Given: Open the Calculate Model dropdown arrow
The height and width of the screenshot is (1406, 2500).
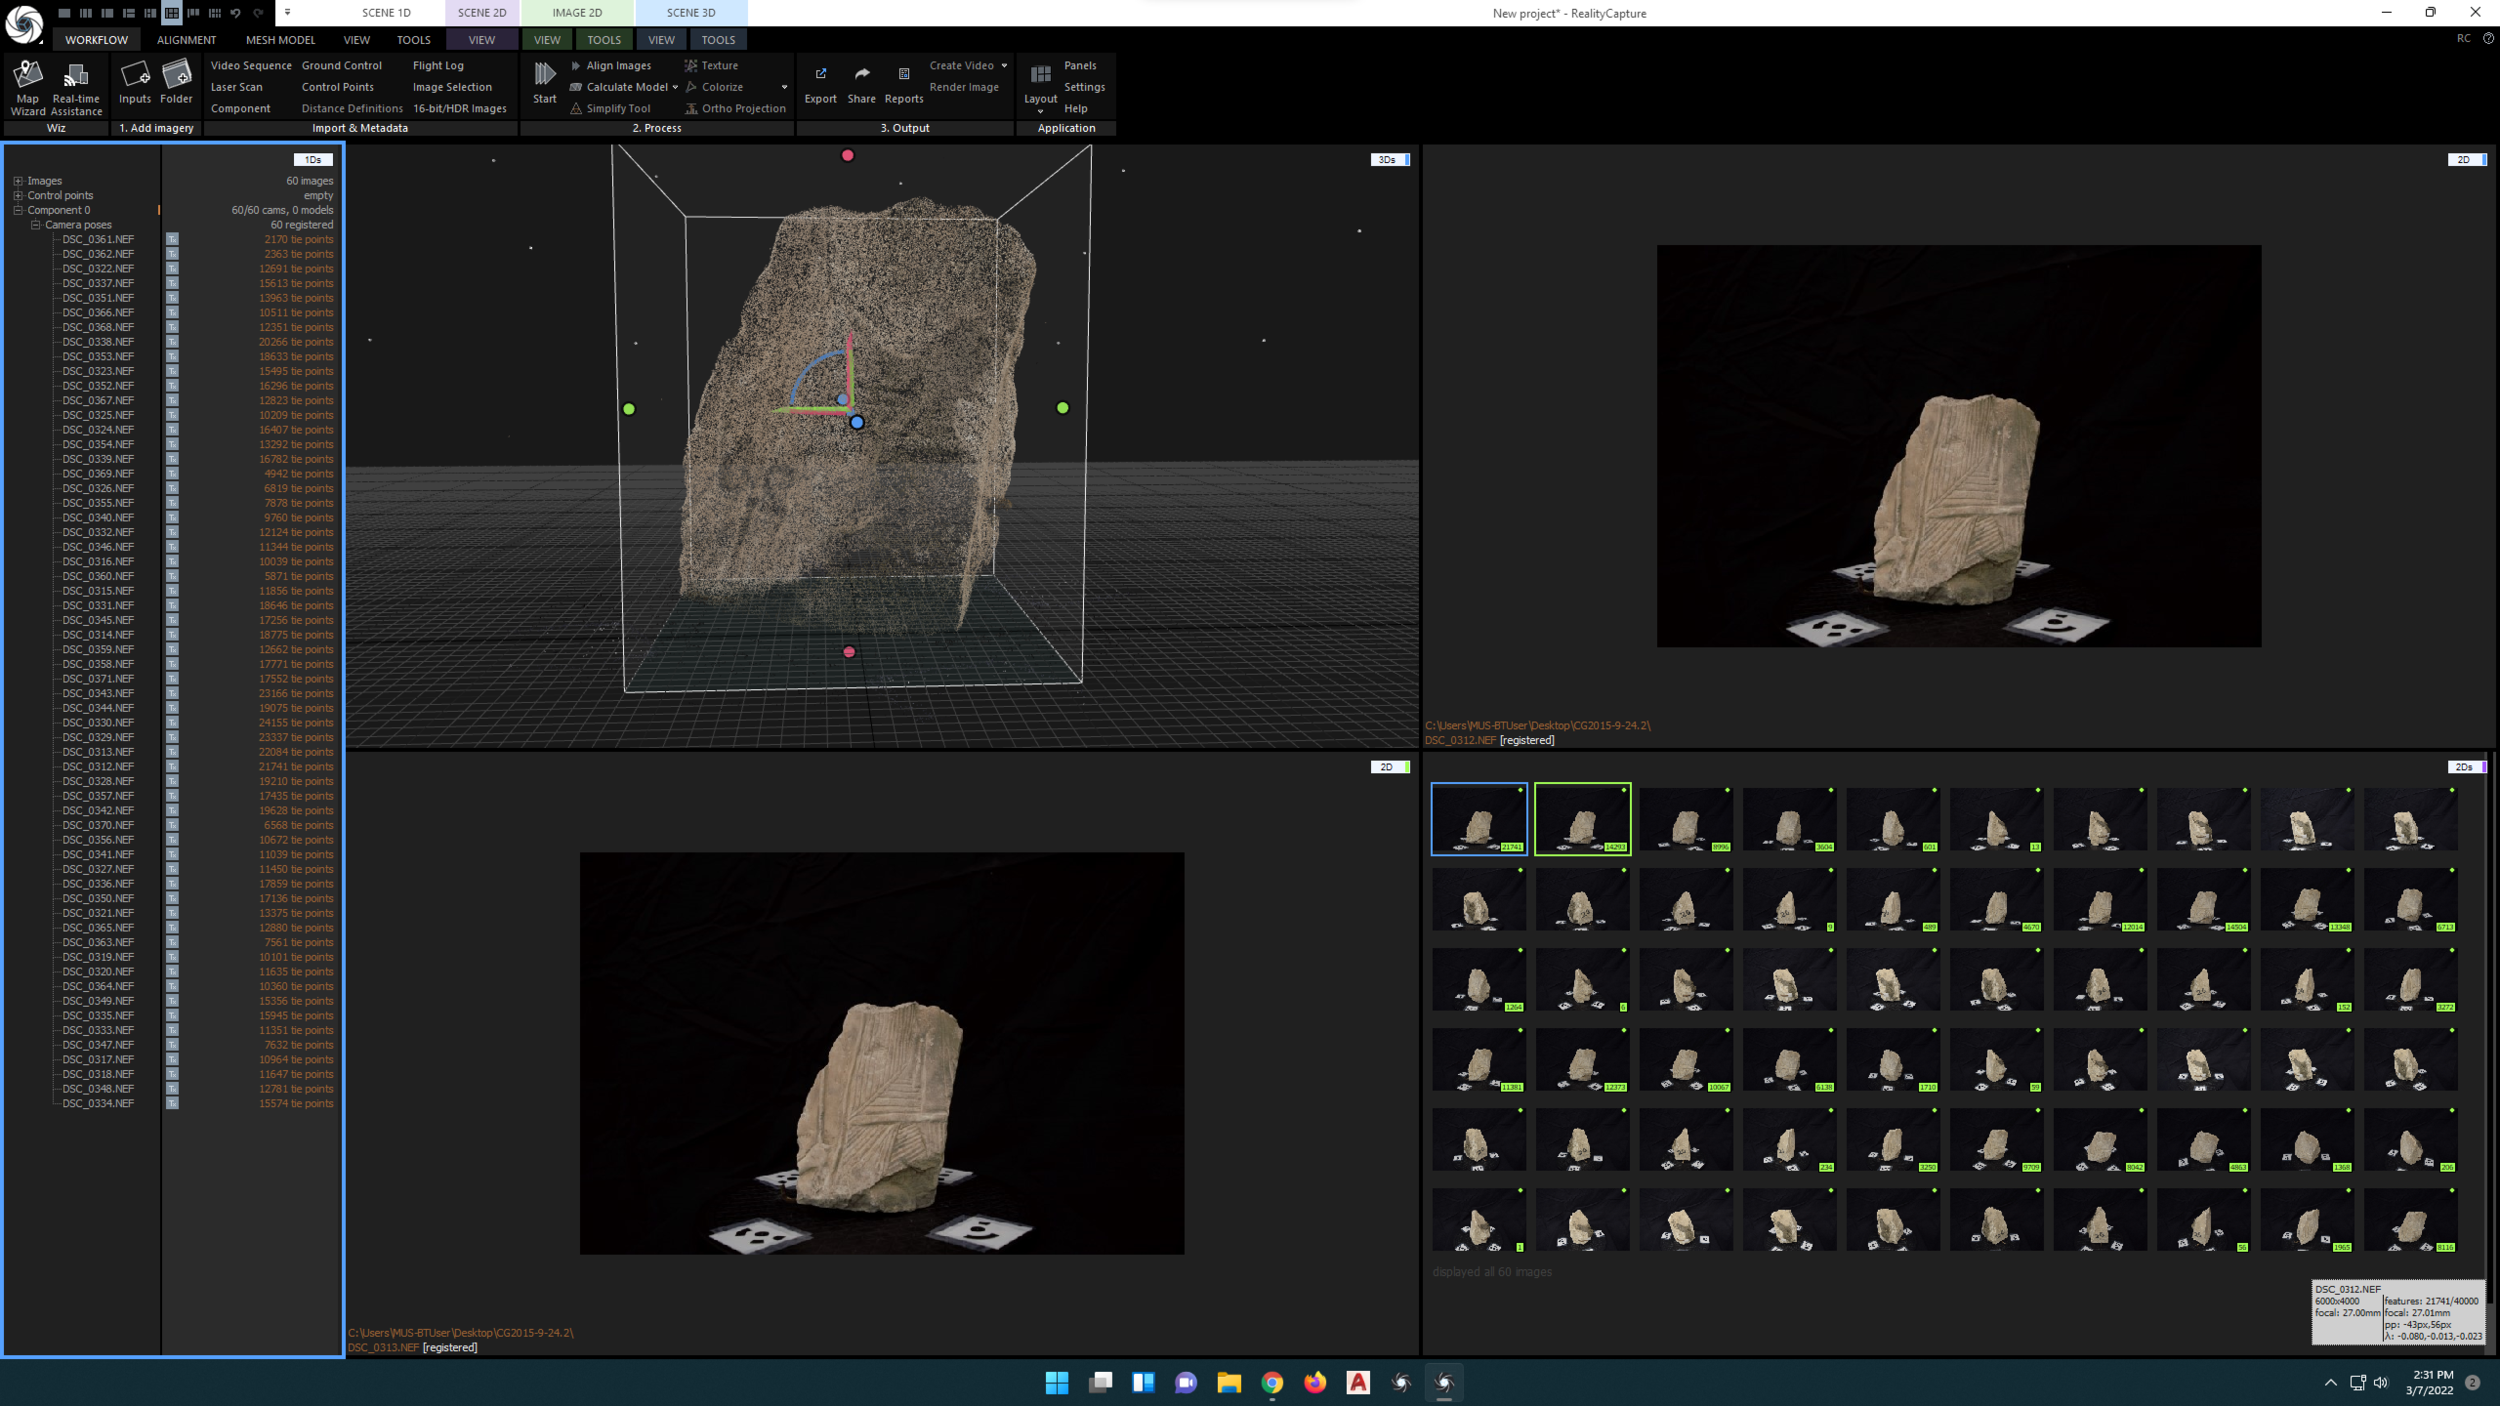Looking at the screenshot, I should 675,88.
